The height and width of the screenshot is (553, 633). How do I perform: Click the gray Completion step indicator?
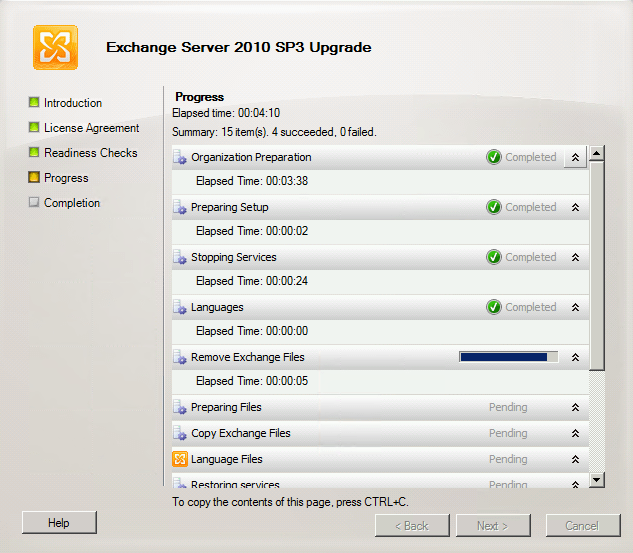coord(34,202)
